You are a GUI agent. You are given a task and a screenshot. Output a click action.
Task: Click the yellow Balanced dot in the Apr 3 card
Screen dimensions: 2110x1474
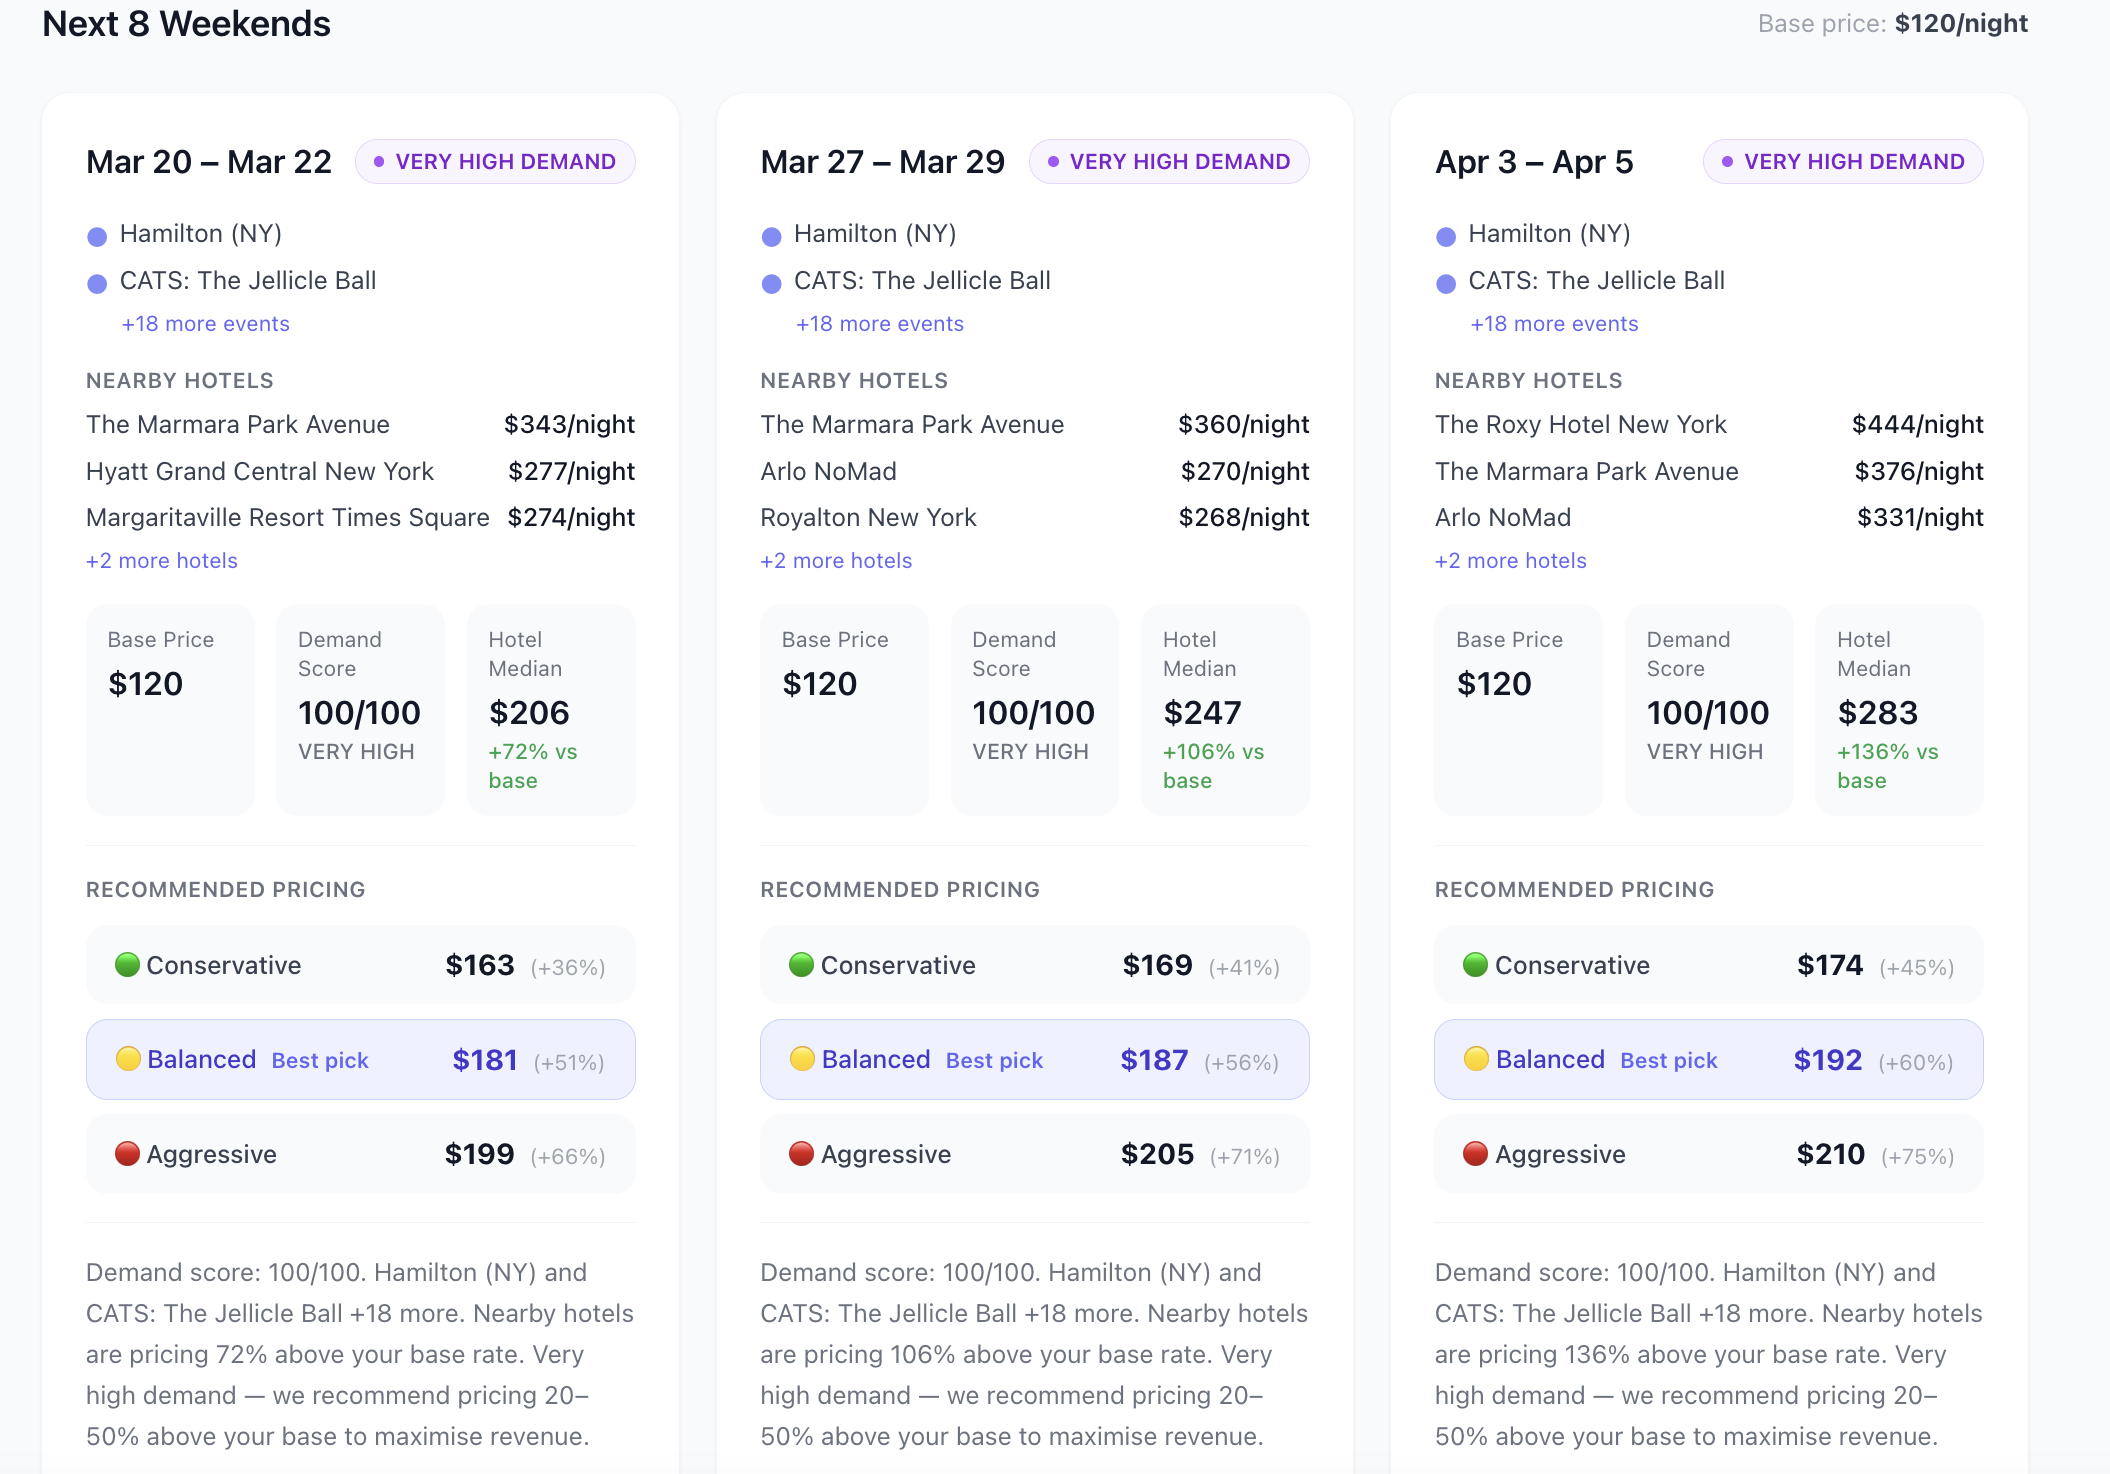[1477, 1059]
